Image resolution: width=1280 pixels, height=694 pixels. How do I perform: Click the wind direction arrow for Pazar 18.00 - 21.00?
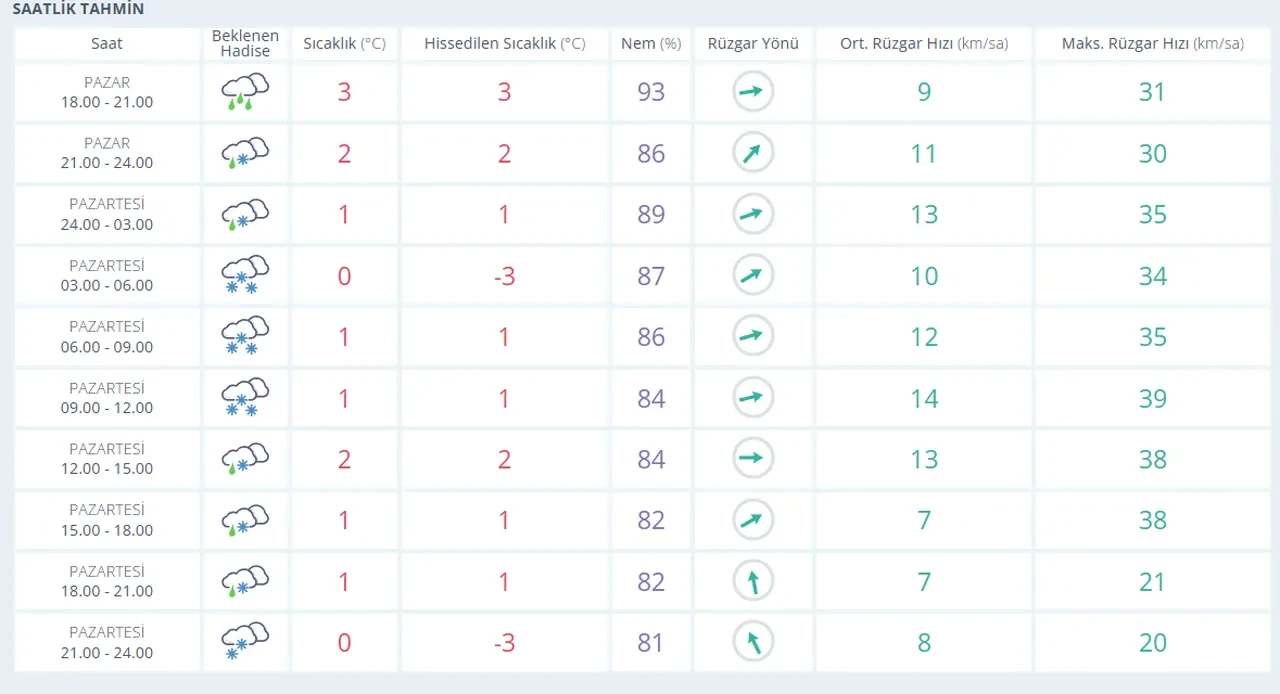pos(752,92)
